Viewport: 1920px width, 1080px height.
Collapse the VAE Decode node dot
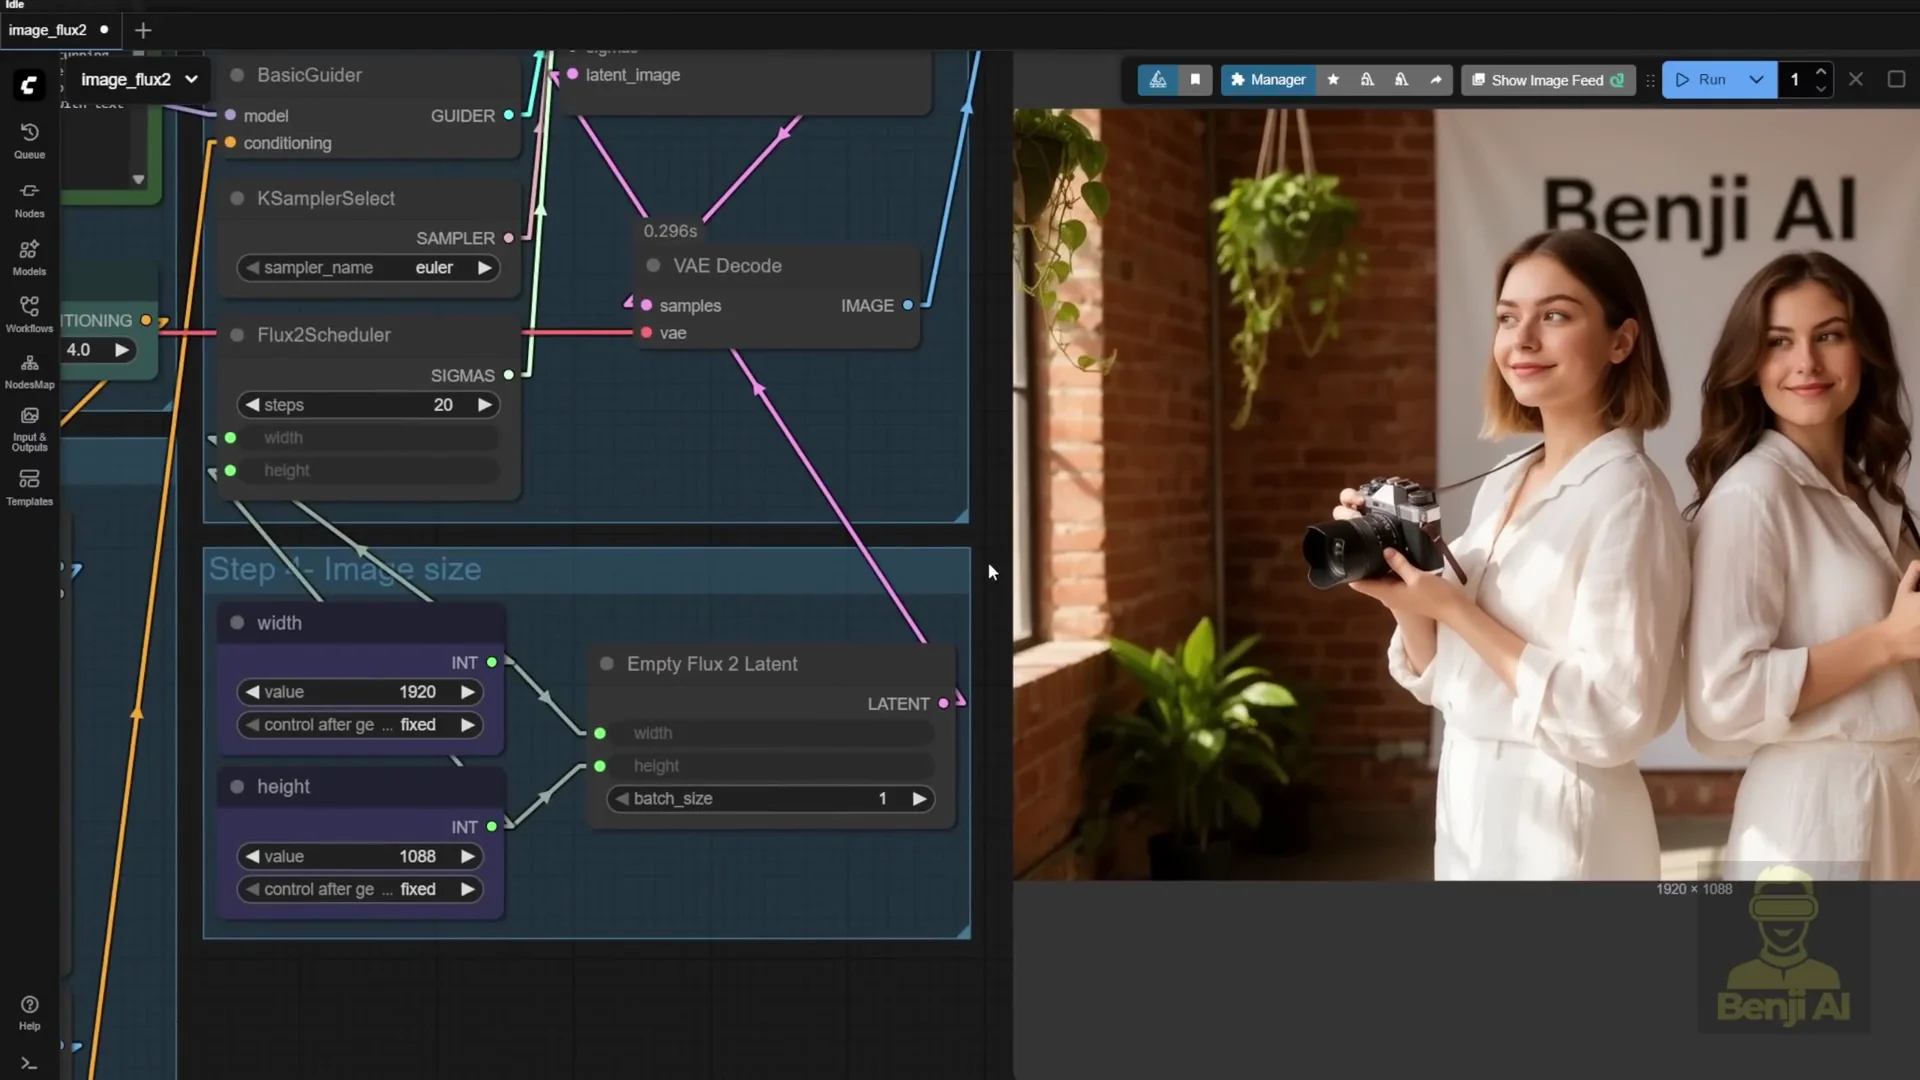(x=653, y=266)
